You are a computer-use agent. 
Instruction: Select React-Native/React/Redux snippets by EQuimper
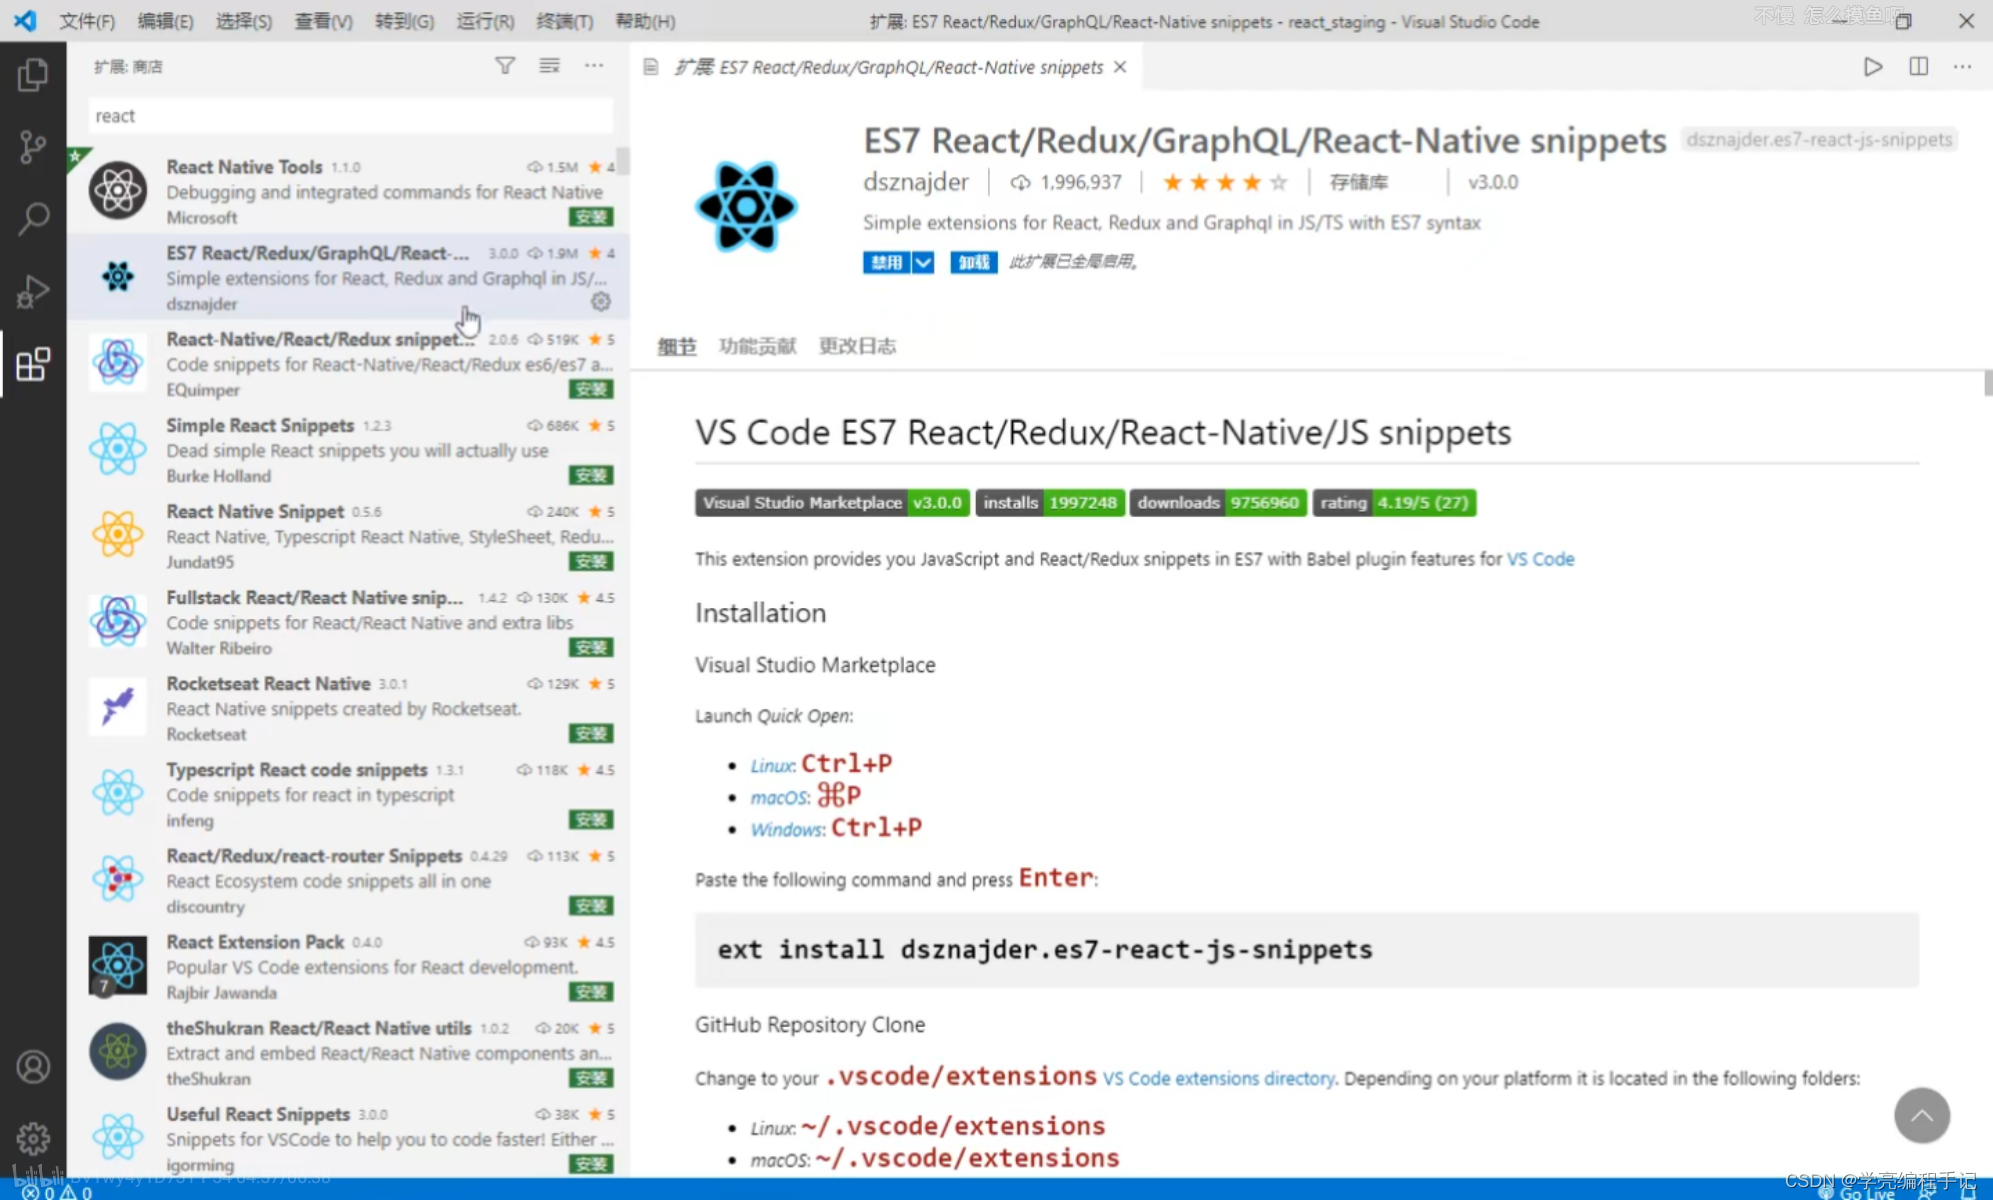click(348, 363)
